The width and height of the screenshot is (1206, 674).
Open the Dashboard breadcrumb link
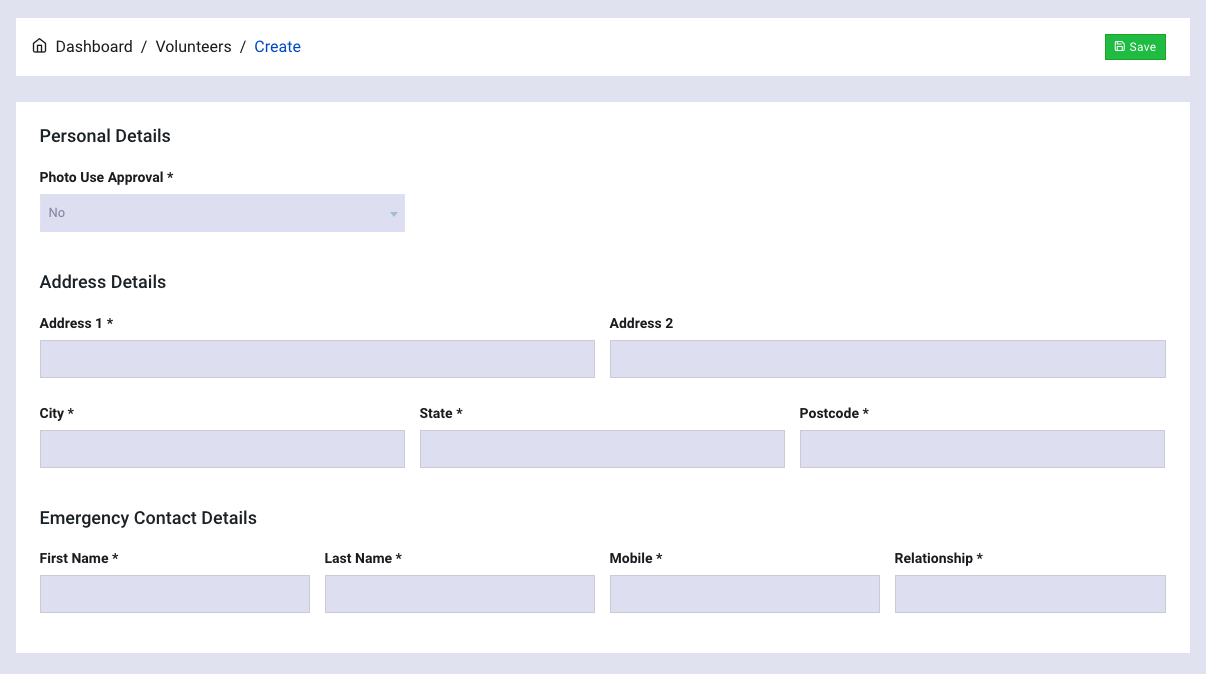[94, 47]
